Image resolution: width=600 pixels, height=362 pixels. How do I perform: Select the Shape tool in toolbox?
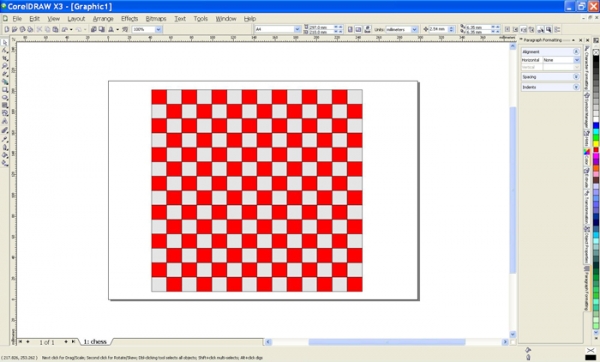[x=5, y=50]
